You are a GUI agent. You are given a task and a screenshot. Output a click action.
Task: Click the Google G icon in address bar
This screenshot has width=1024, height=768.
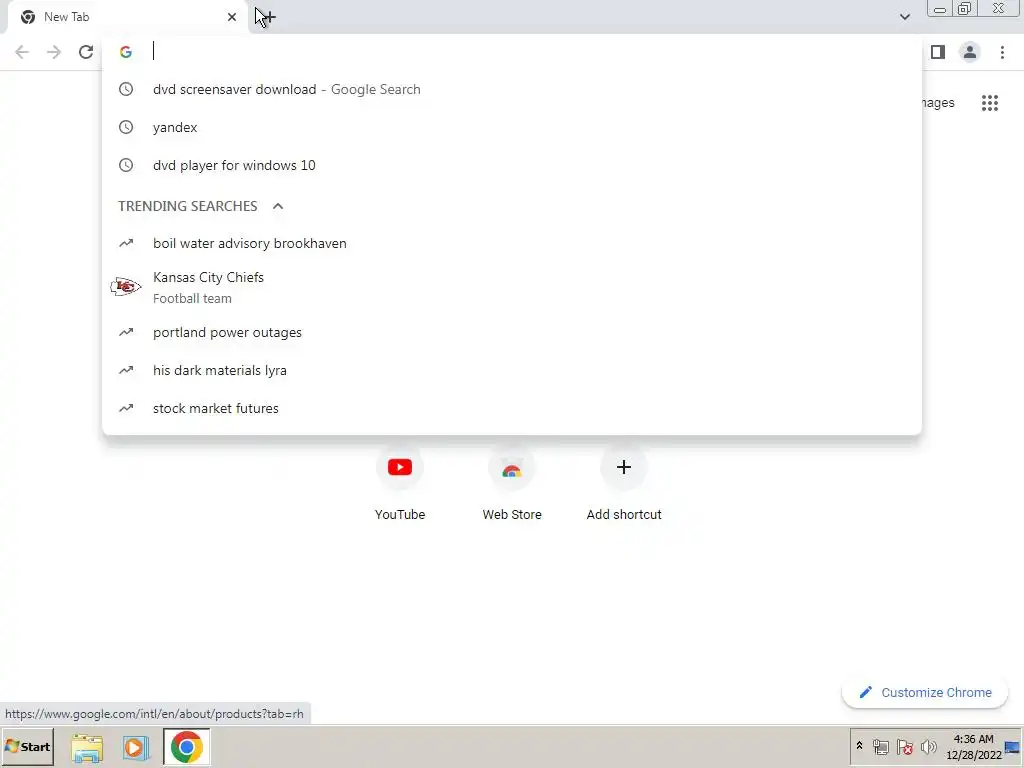click(x=126, y=52)
